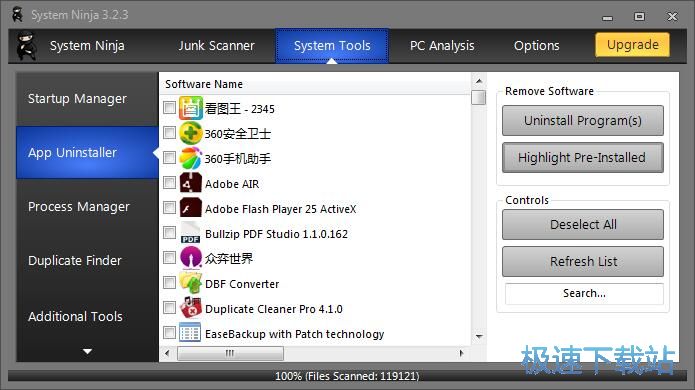This screenshot has height=390, width=695.
Task: Click the title bar ninja icon
Action: tap(17, 15)
